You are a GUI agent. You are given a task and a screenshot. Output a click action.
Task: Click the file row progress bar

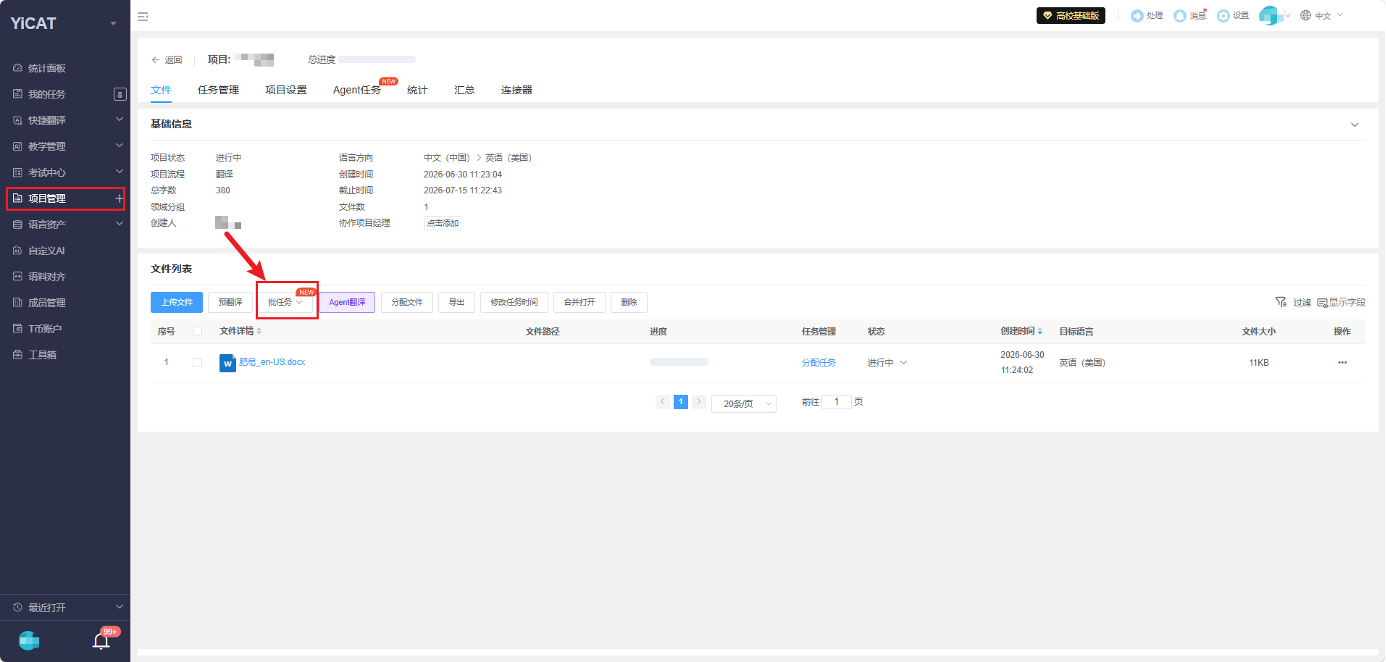679,362
